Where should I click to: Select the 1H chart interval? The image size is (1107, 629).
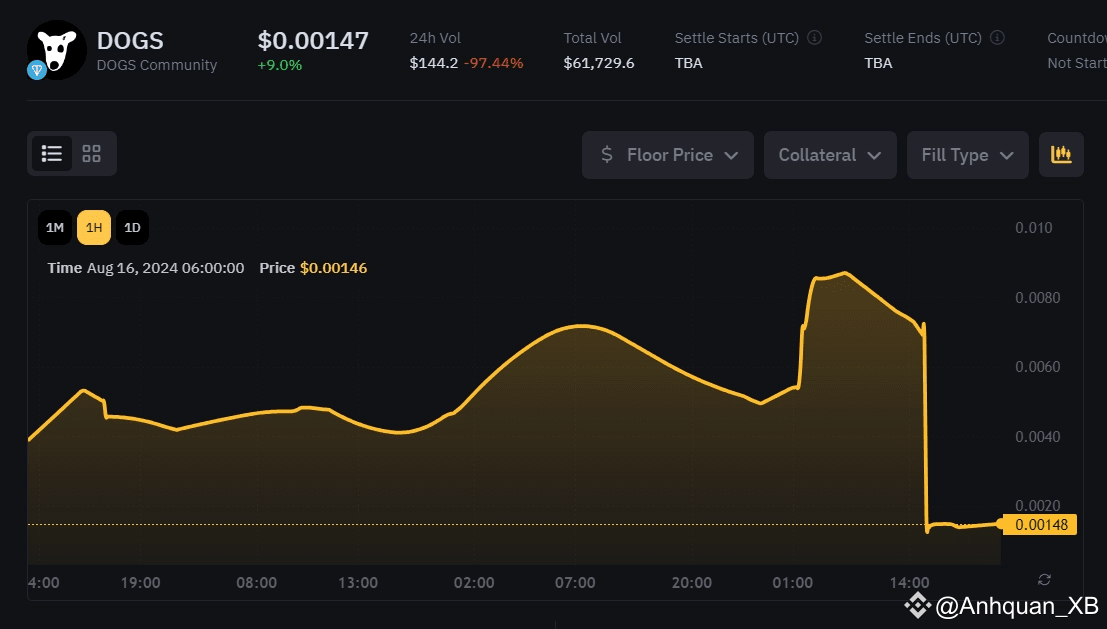[x=94, y=227]
